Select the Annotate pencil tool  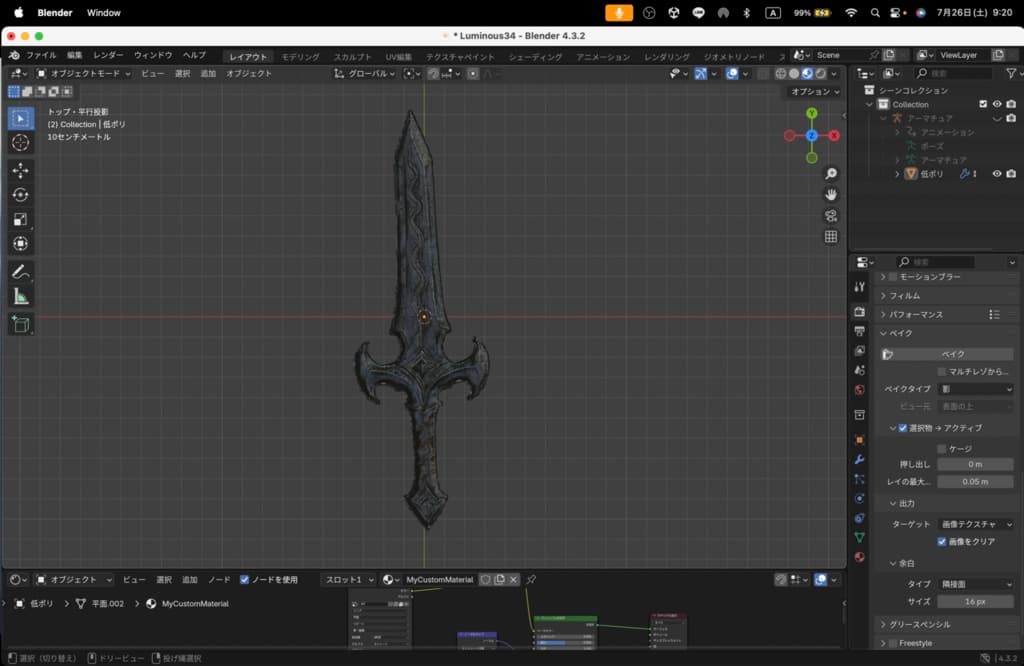[x=21, y=272]
